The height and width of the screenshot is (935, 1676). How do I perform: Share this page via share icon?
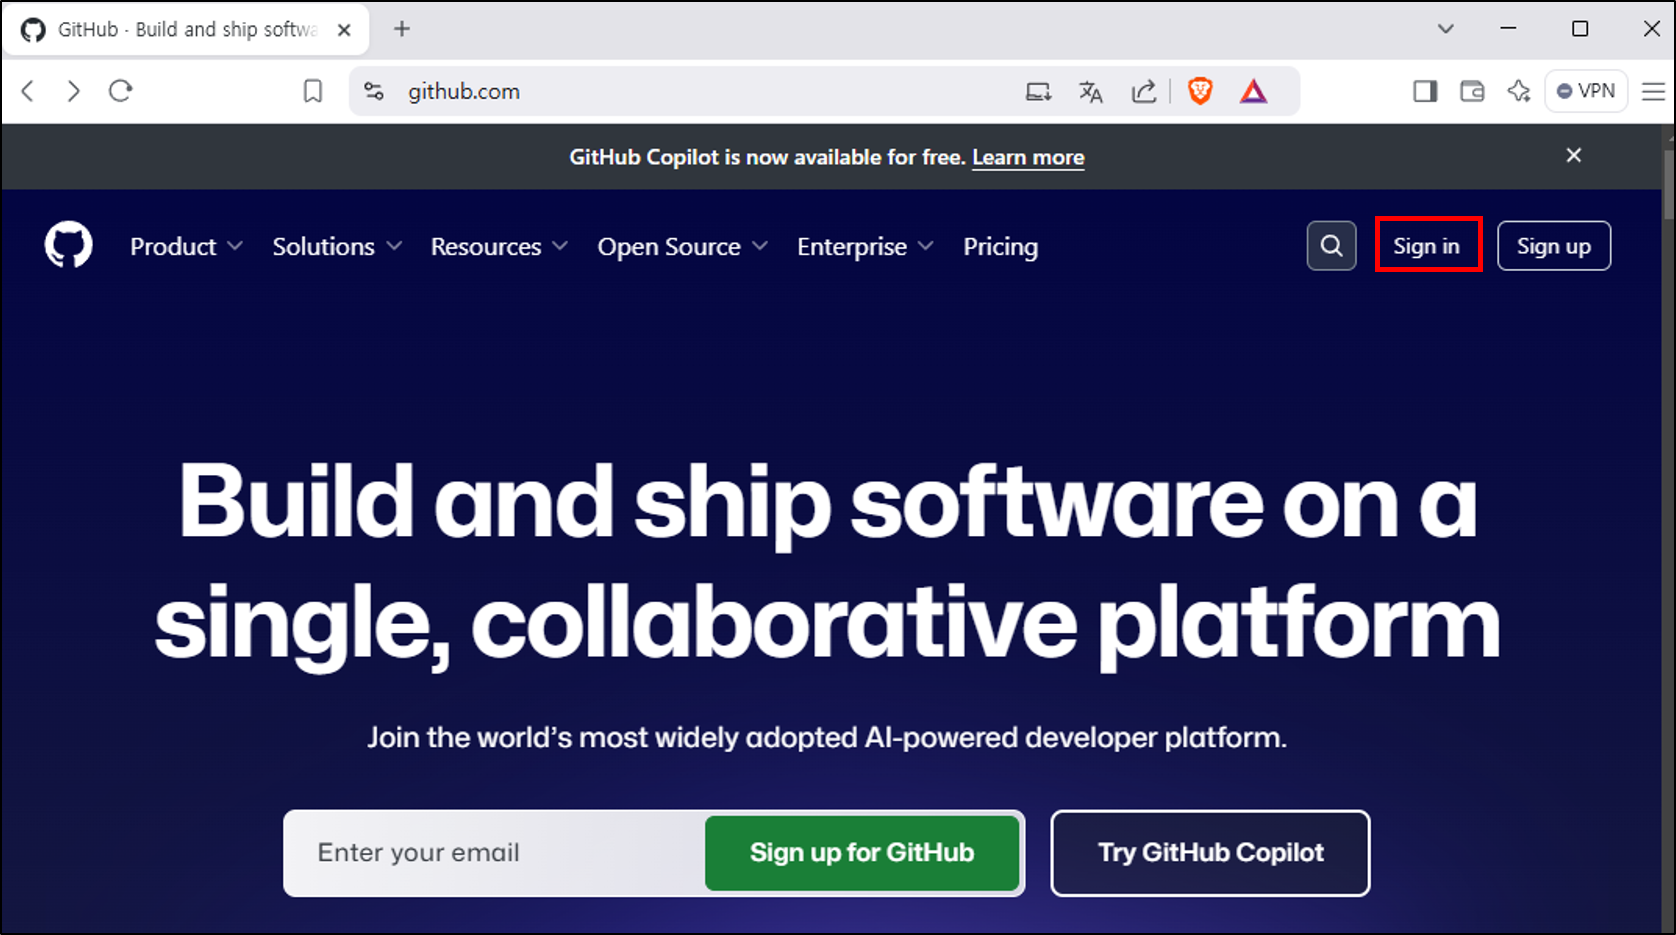point(1144,92)
